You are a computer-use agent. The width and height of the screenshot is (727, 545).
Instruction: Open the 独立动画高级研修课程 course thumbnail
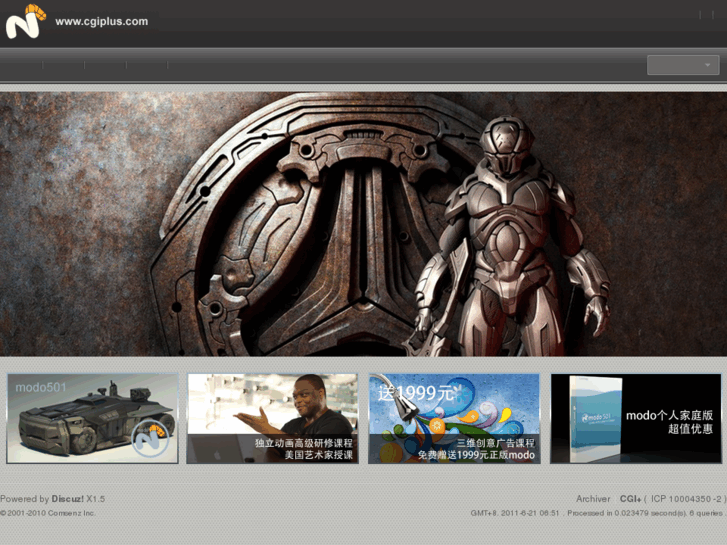tap(273, 418)
